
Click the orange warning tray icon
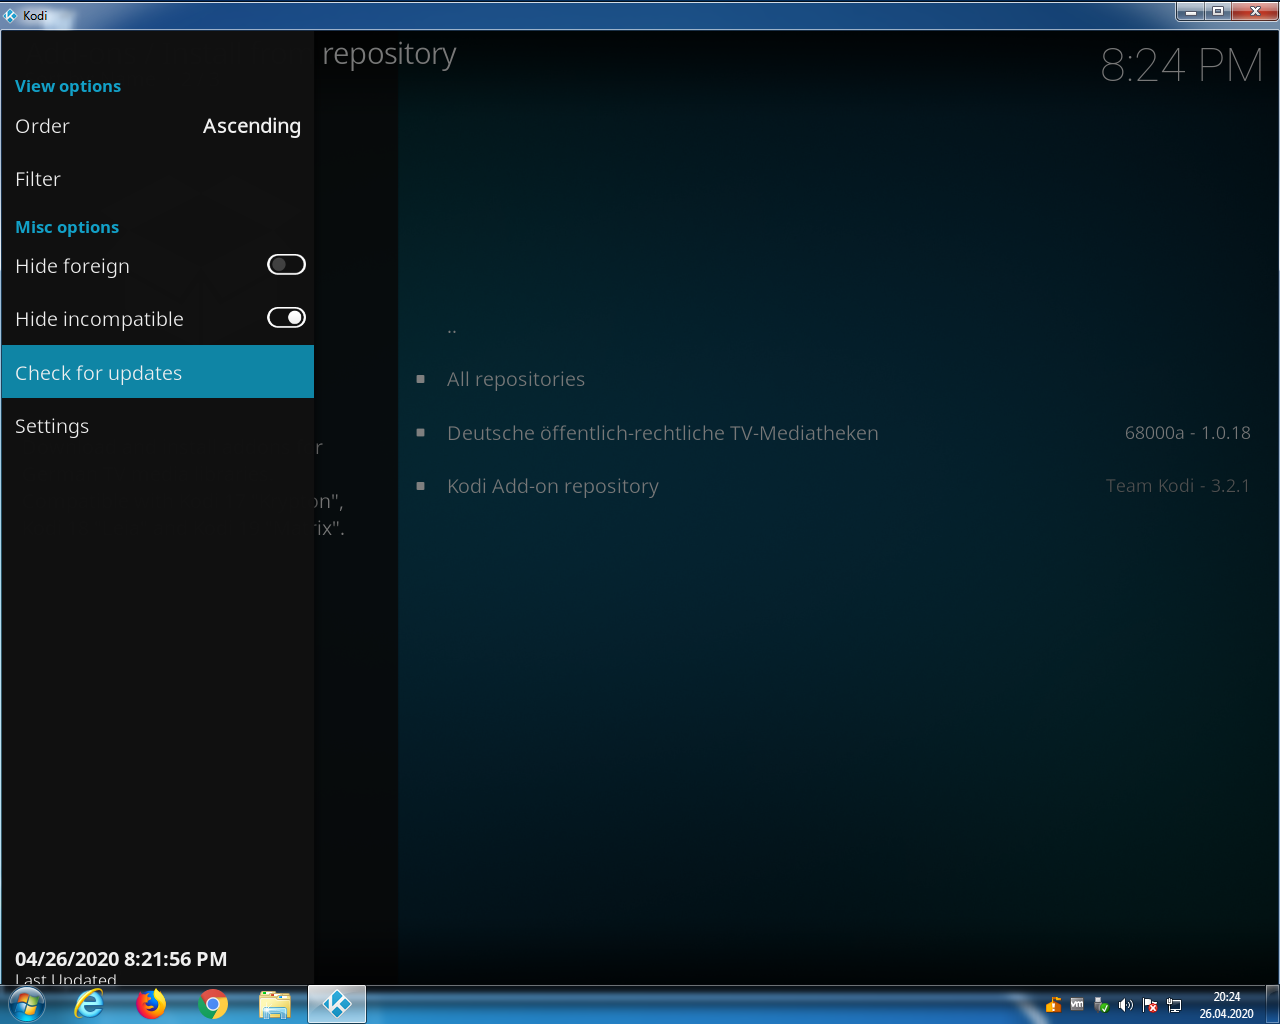click(x=1053, y=1005)
